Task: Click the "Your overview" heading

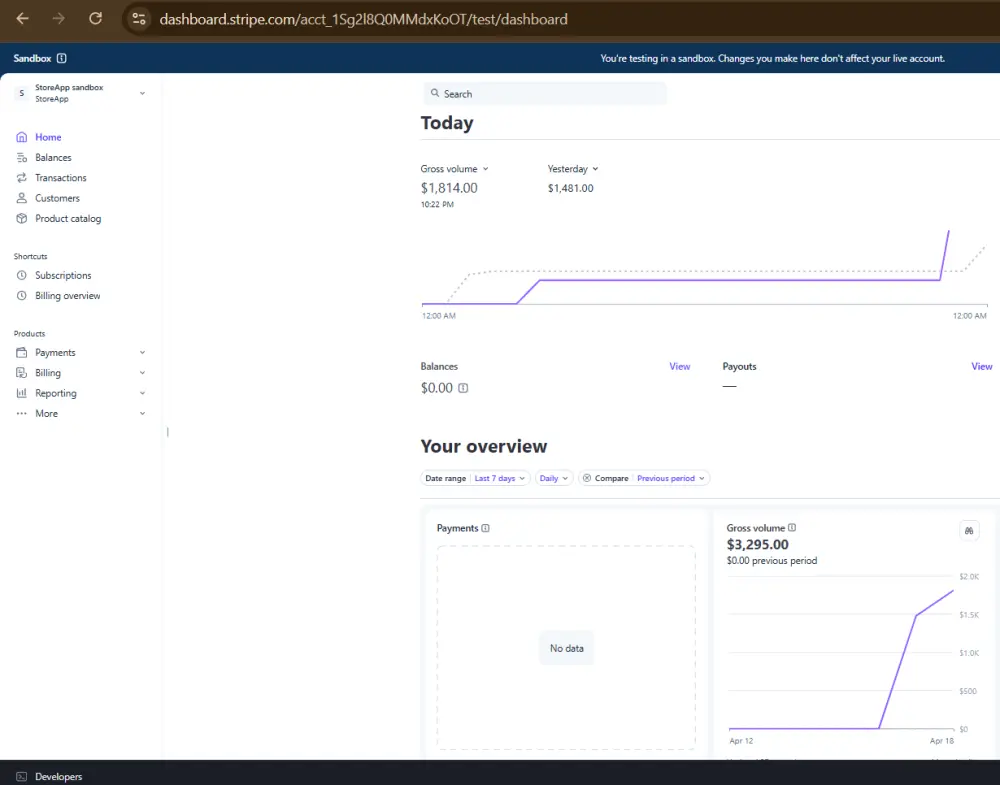Action: [483, 446]
